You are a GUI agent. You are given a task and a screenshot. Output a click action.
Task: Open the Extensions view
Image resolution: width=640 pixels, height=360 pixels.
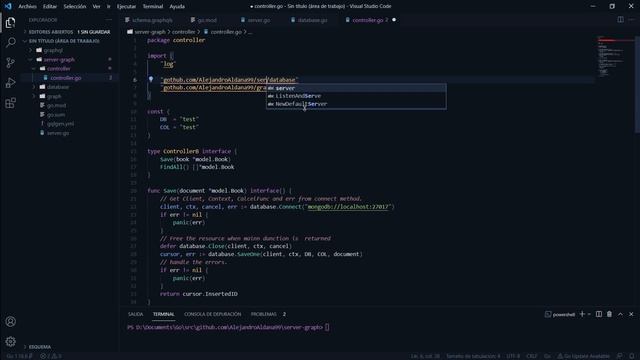click(11, 103)
